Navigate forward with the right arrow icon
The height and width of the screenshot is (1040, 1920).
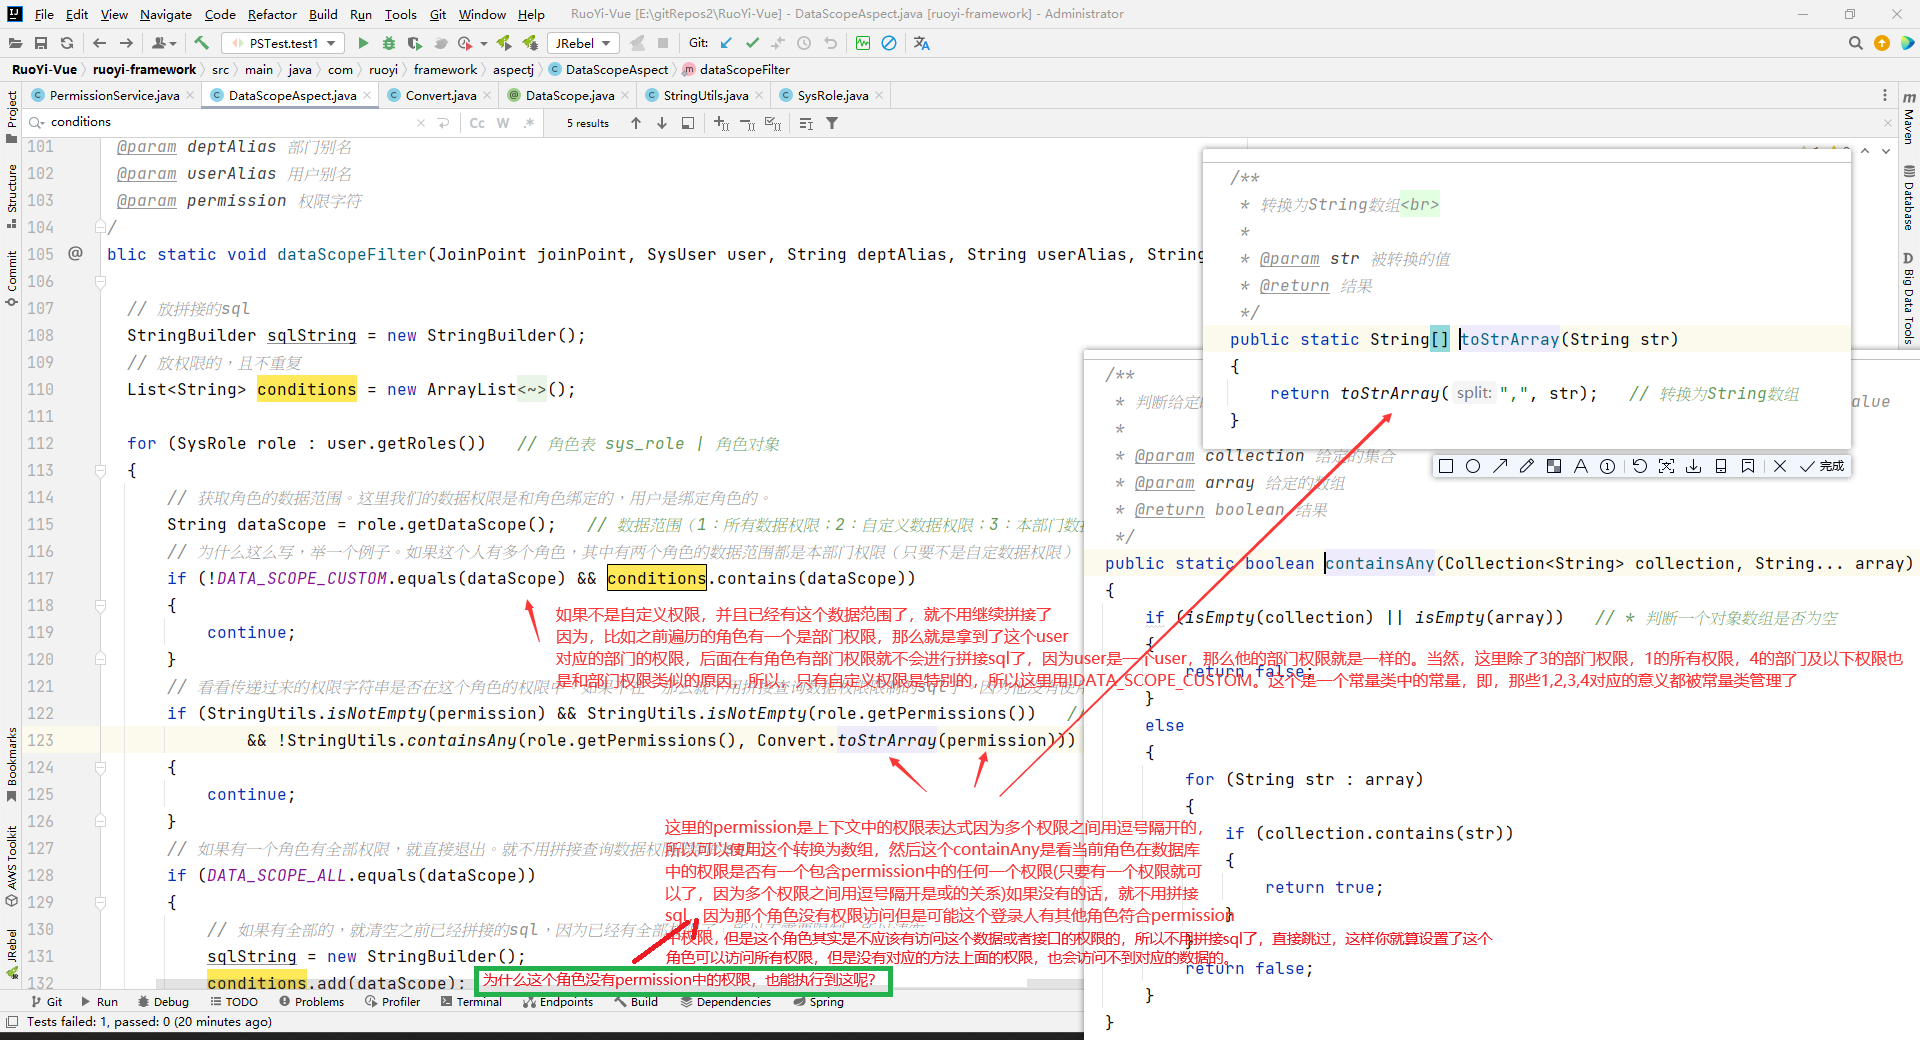tap(126, 43)
